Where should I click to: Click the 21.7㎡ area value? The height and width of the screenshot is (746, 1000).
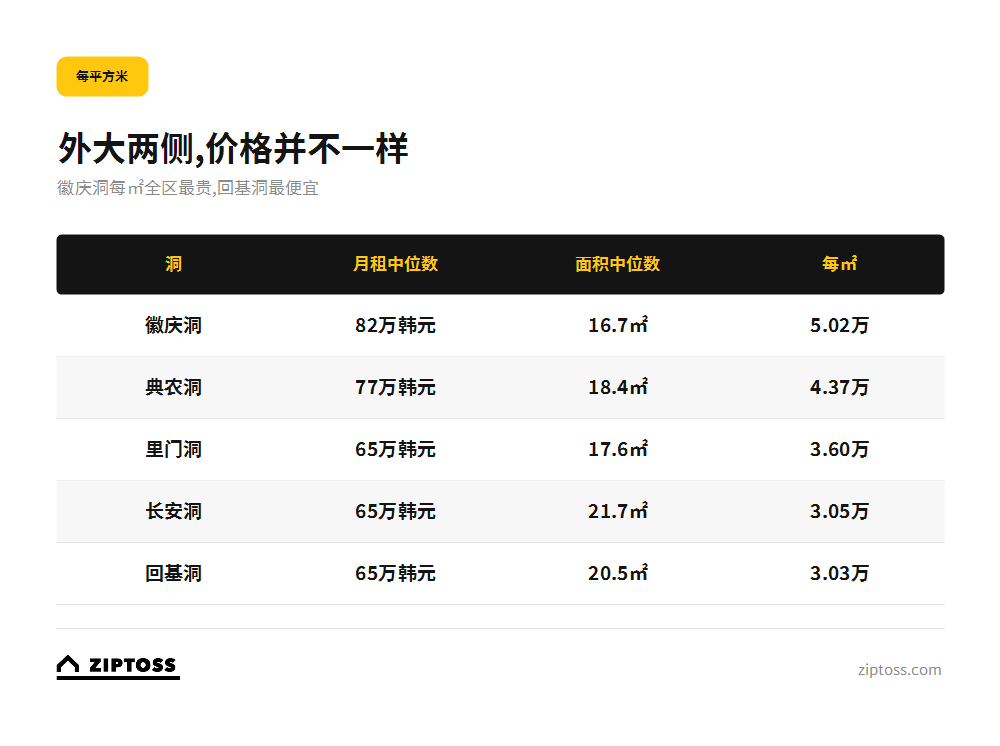[x=617, y=511]
